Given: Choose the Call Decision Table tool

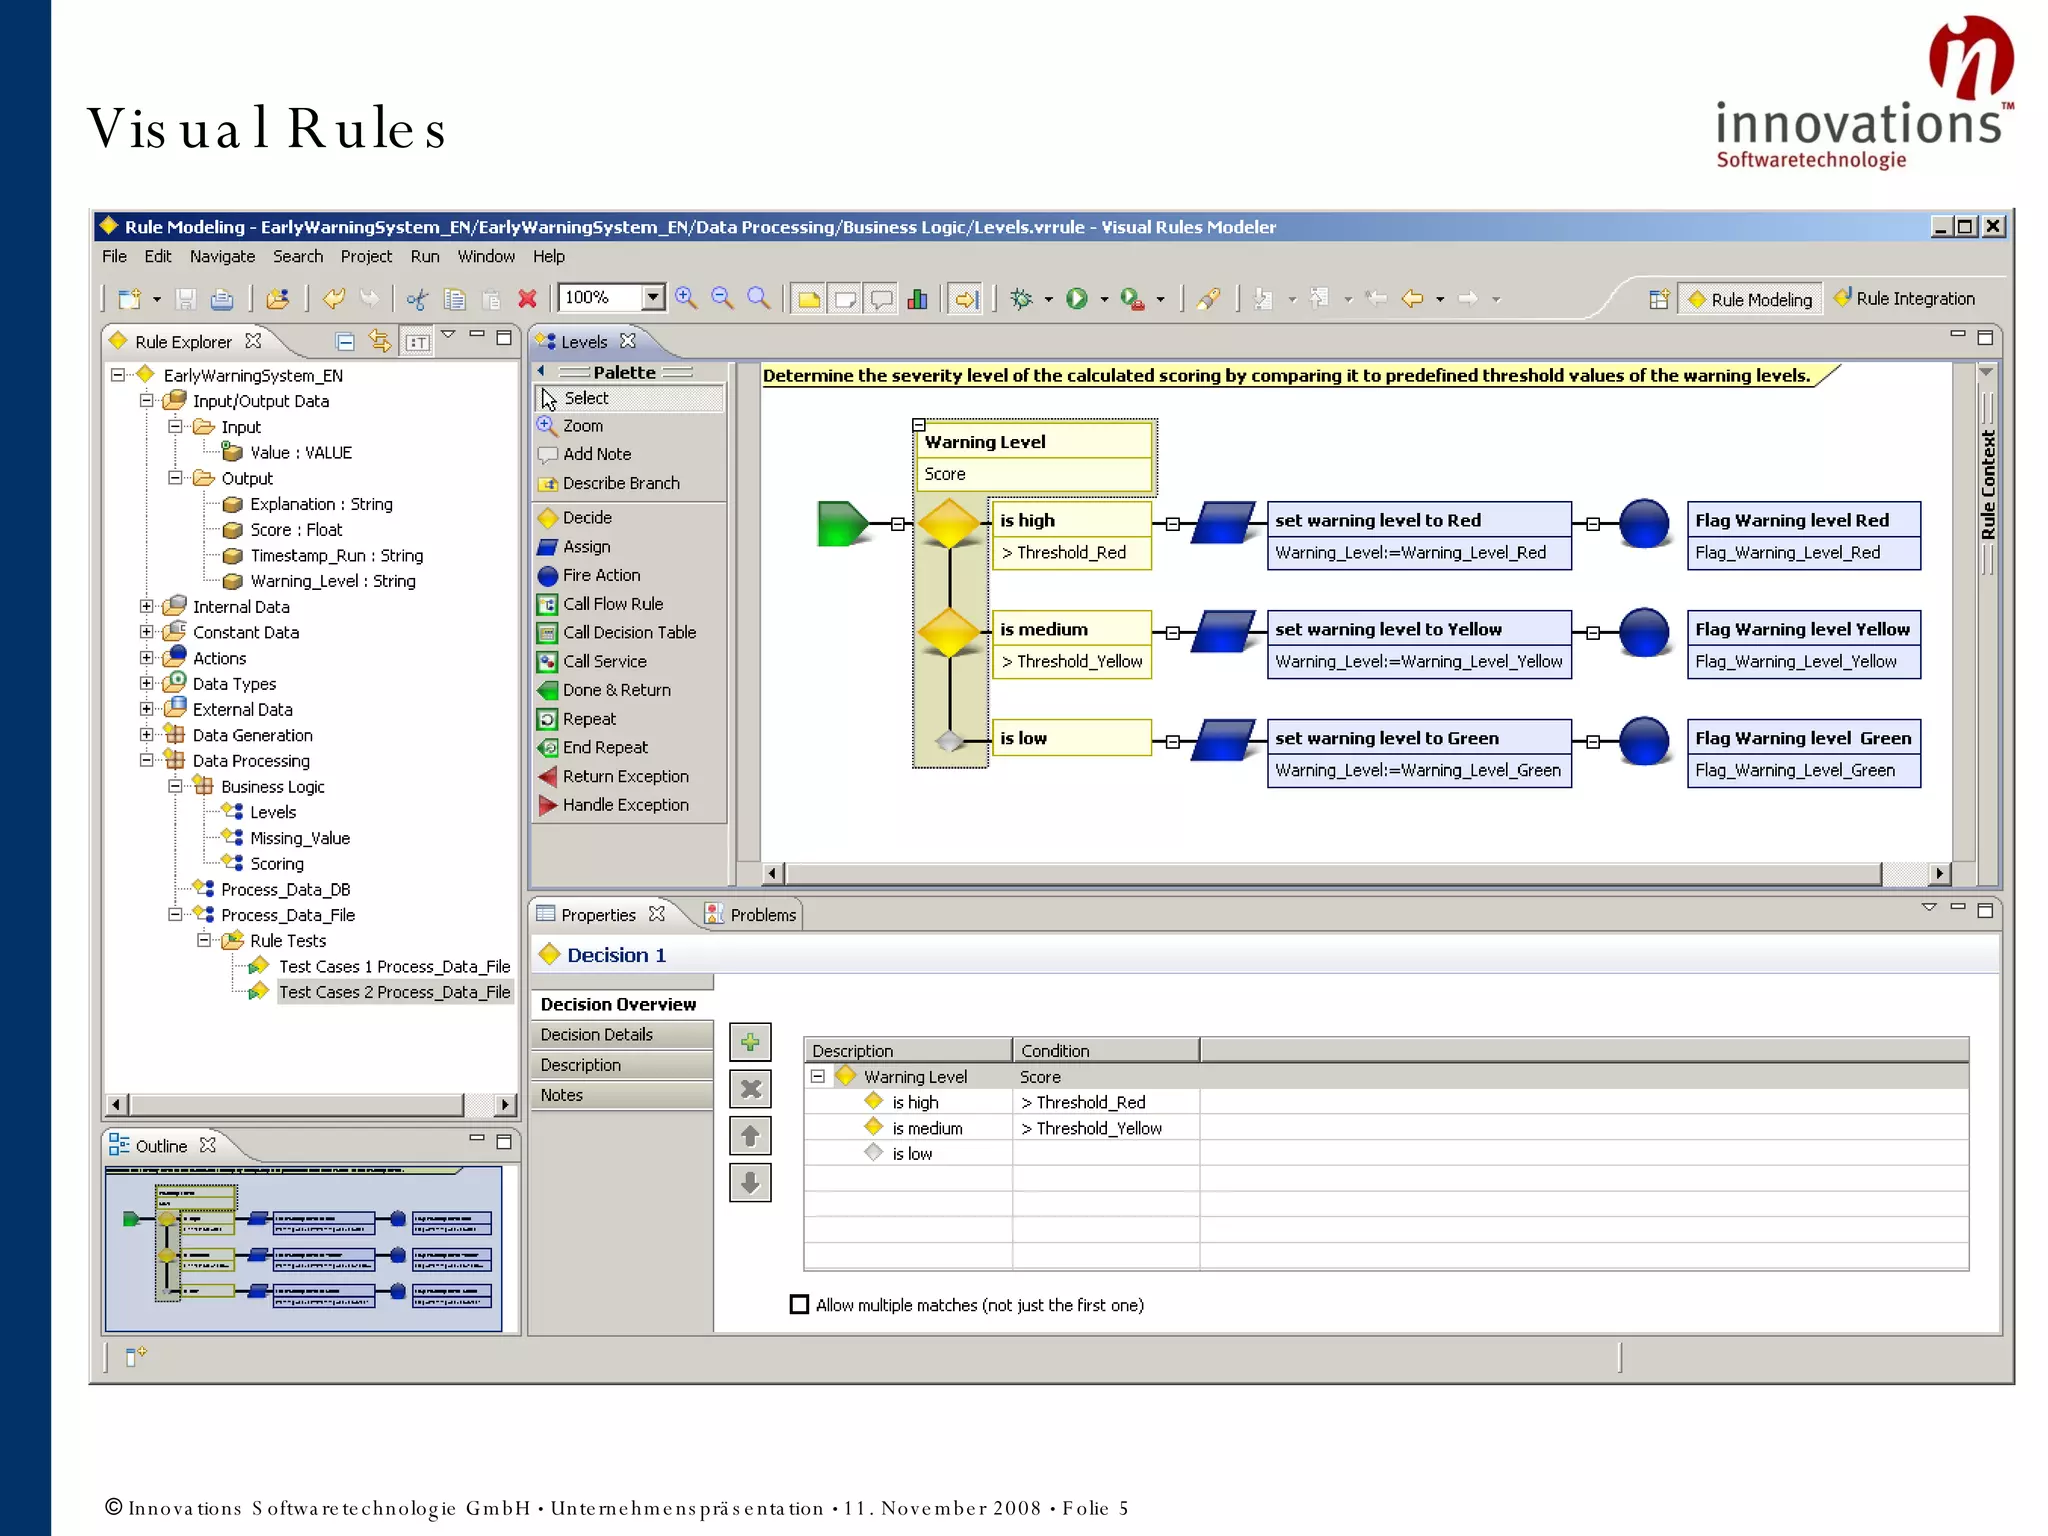Looking at the screenshot, I should (x=628, y=633).
